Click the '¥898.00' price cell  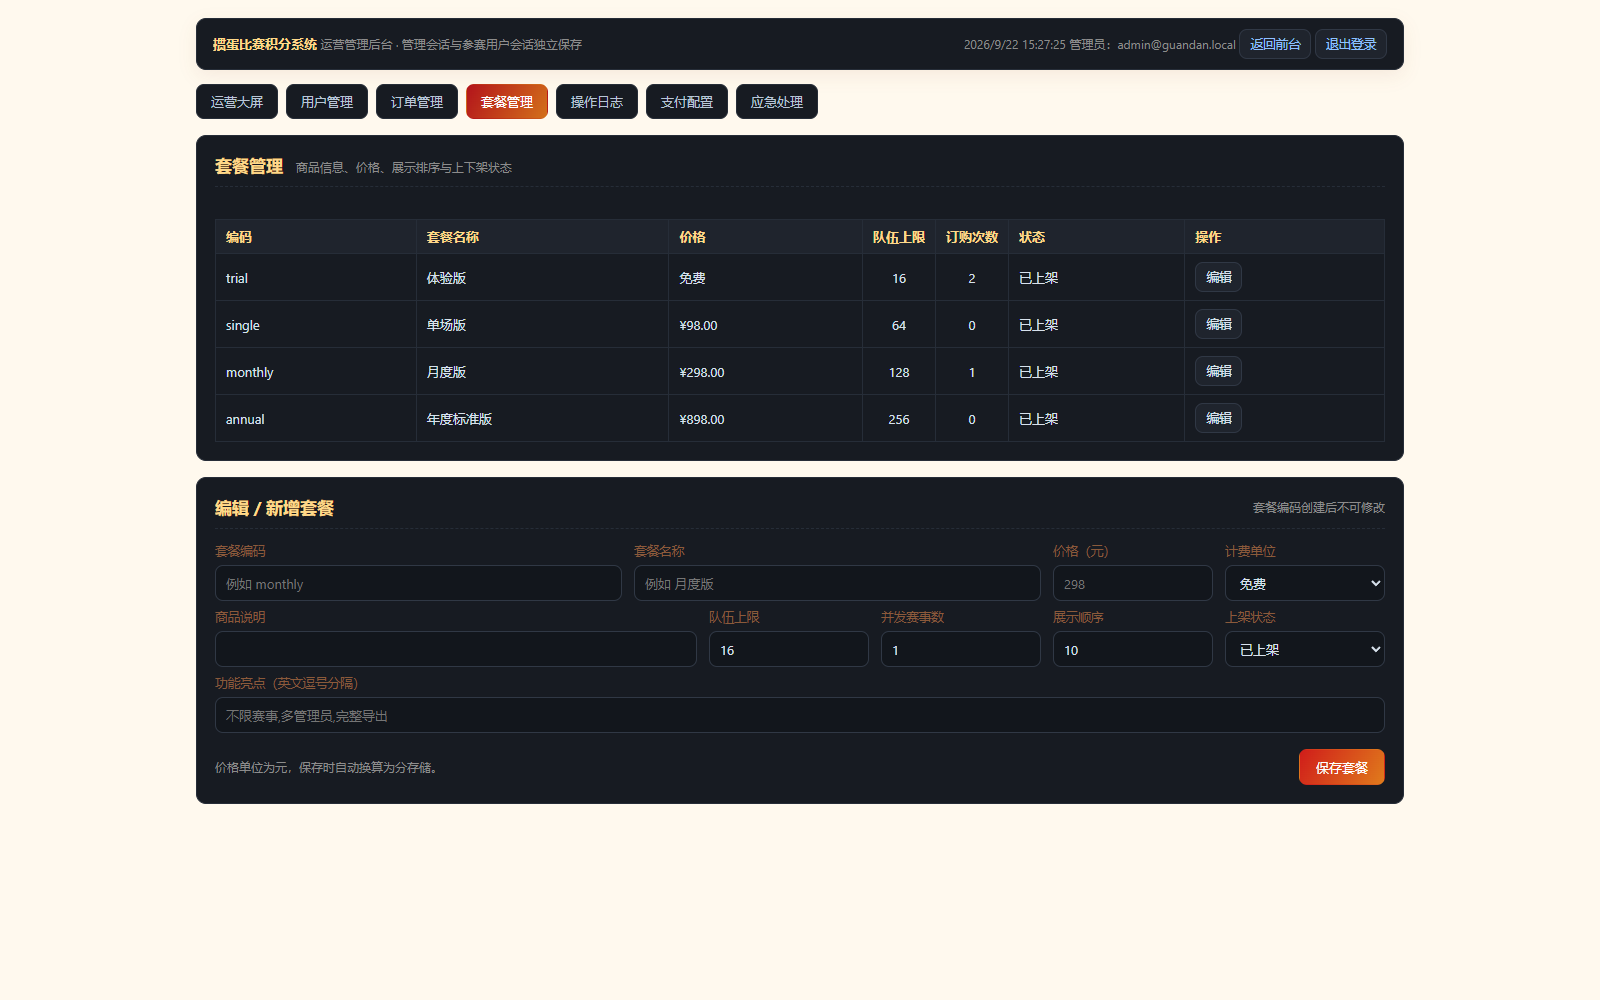(765, 419)
